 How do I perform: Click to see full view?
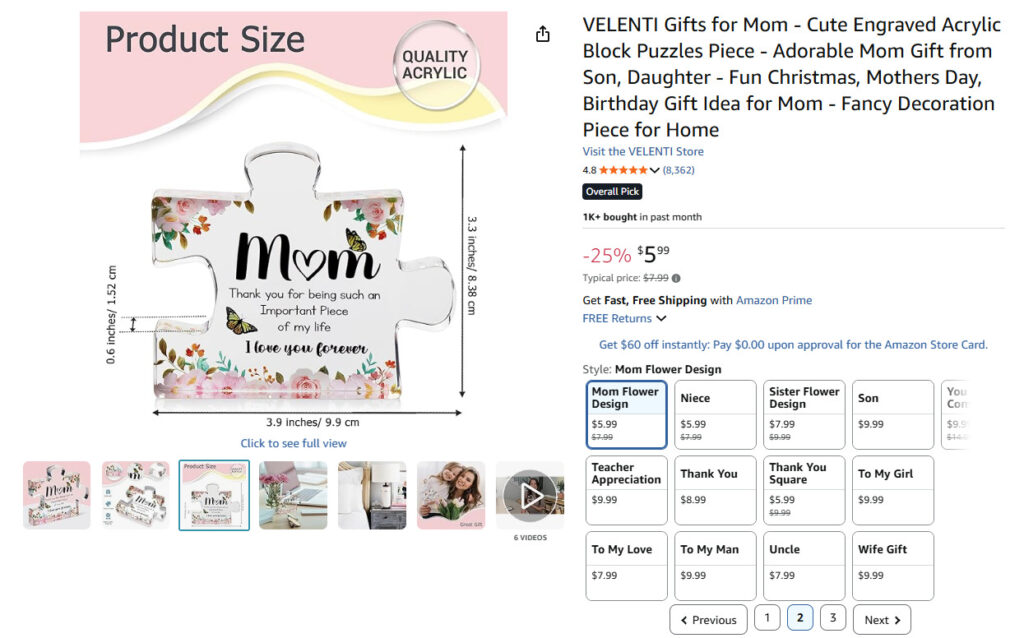(x=292, y=443)
